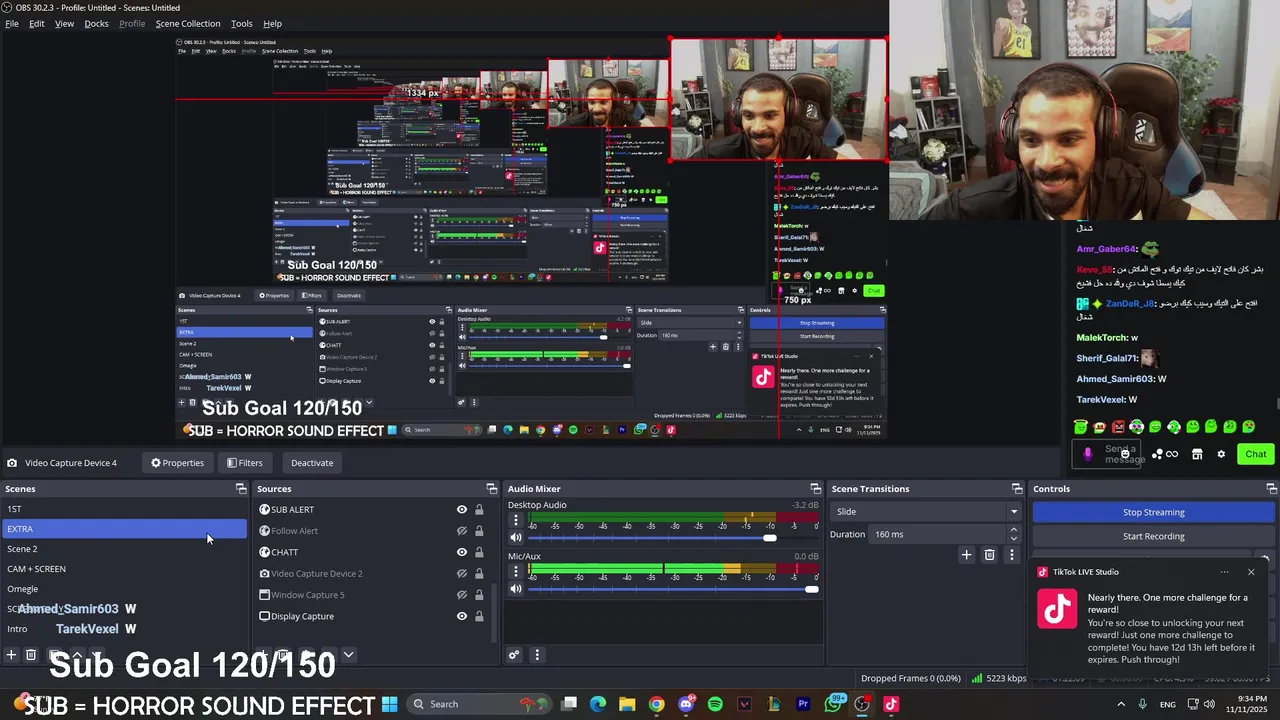Toggle lock on Display Capture source

479,616
